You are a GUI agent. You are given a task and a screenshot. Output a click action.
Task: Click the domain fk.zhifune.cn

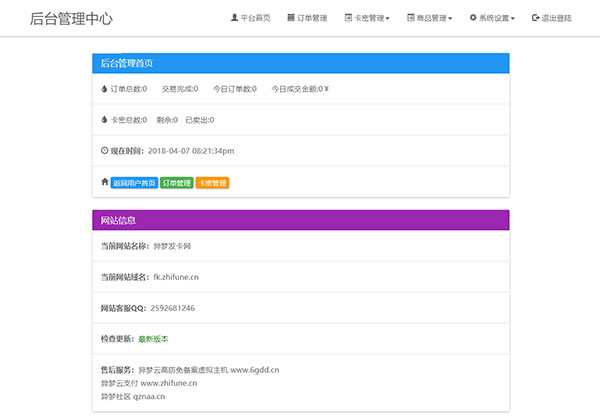click(x=176, y=277)
